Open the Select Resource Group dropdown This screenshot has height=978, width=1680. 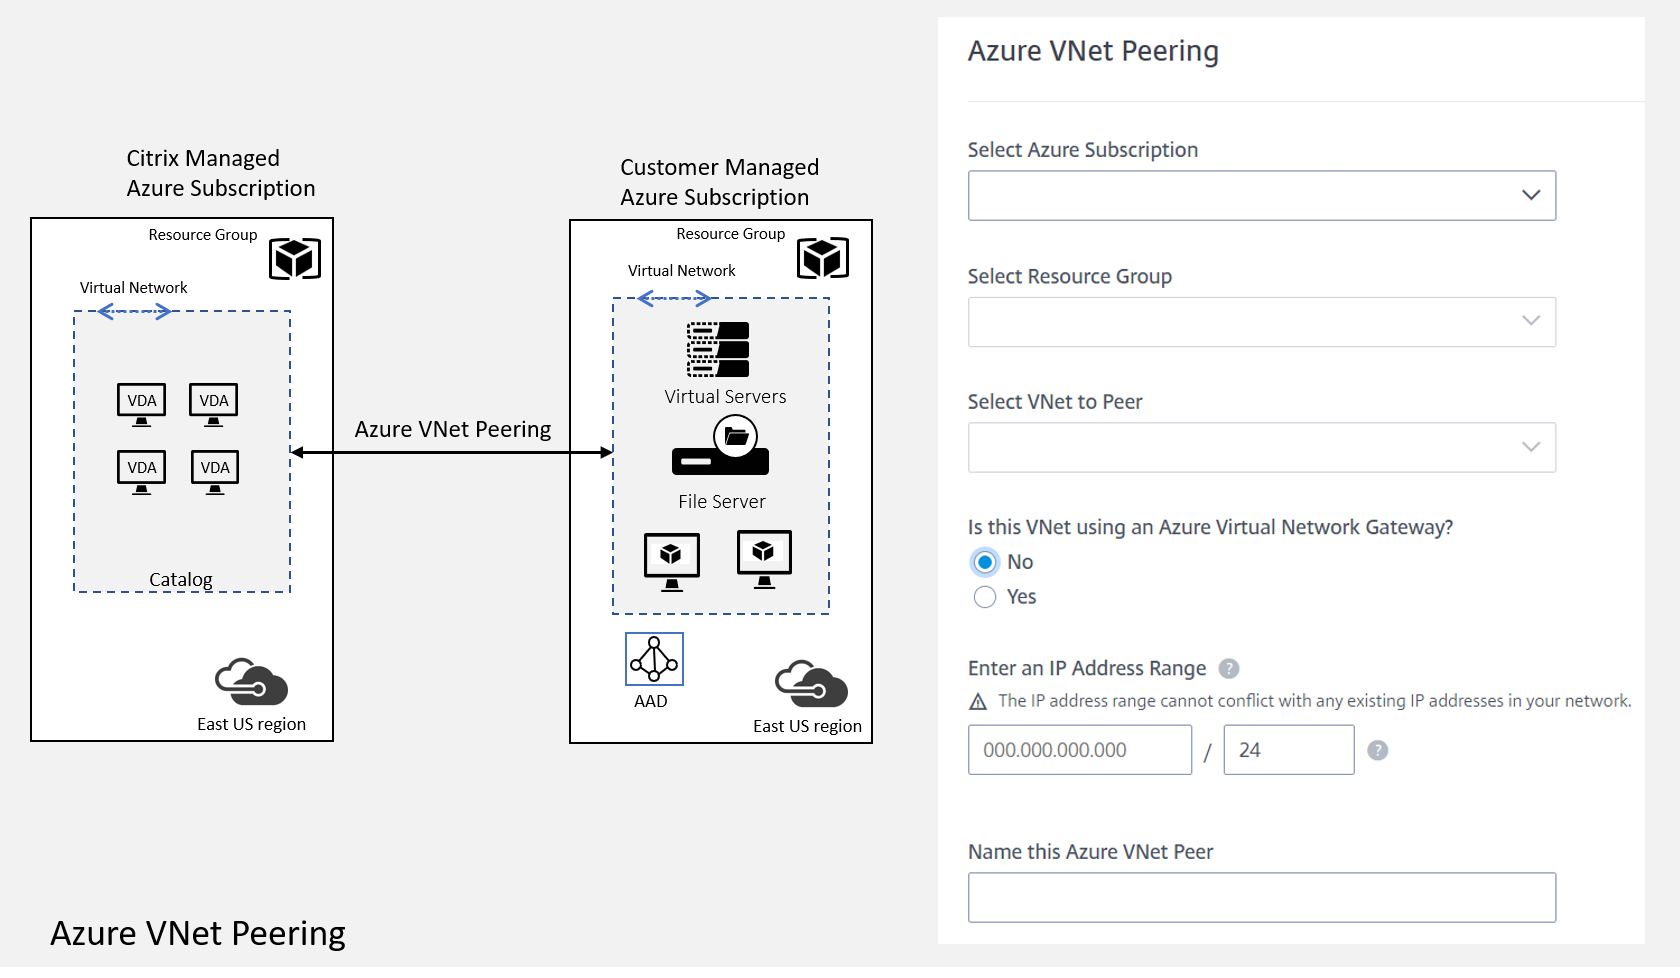point(1261,321)
